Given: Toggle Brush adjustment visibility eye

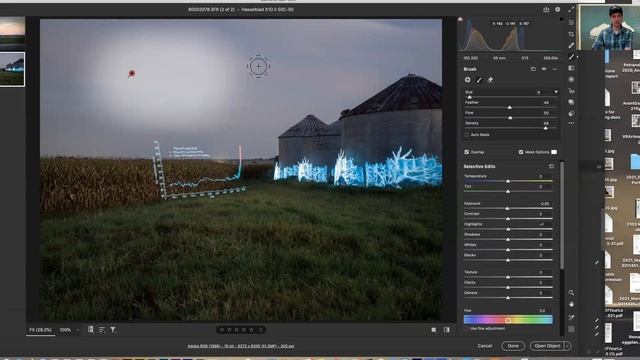Looking at the screenshot, I should [x=544, y=69].
